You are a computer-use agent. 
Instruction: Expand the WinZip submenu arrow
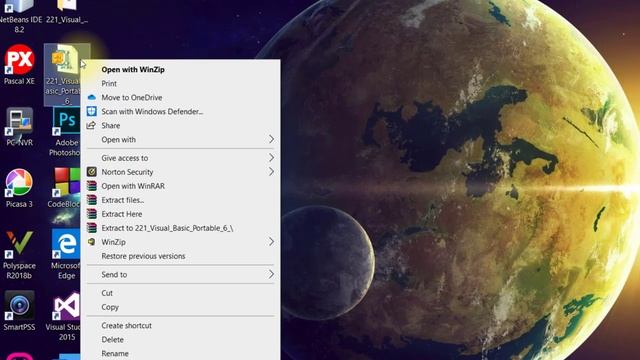pyautogui.click(x=271, y=242)
